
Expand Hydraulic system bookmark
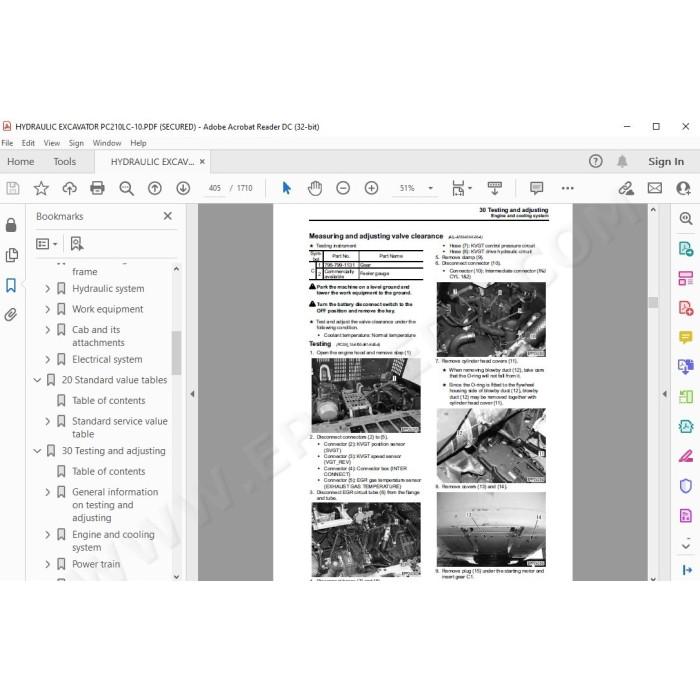pos(47,289)
